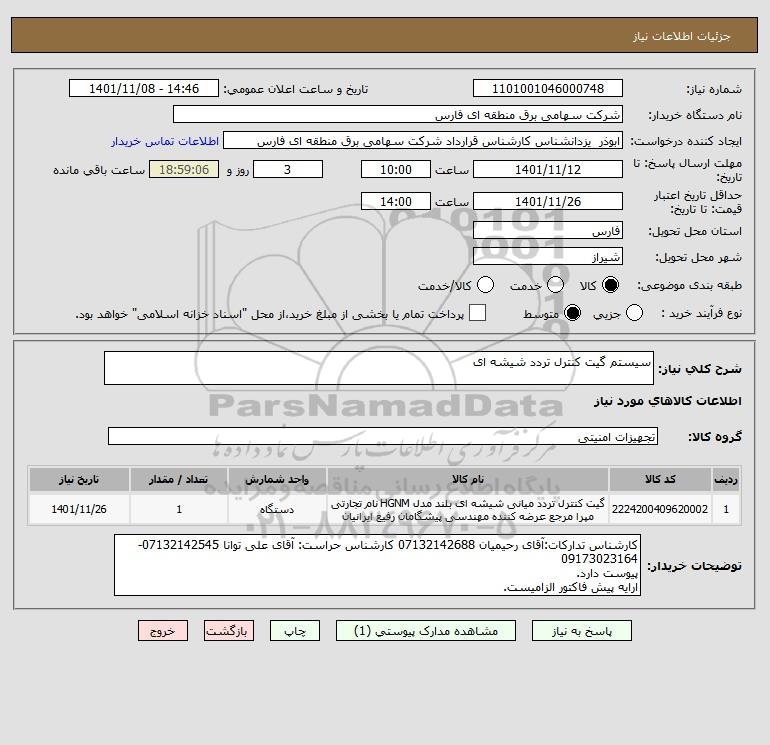Screen dimensions: 770x745
Task: Click the countdown timer 18:59:06
Action: [x=184, y=169]
